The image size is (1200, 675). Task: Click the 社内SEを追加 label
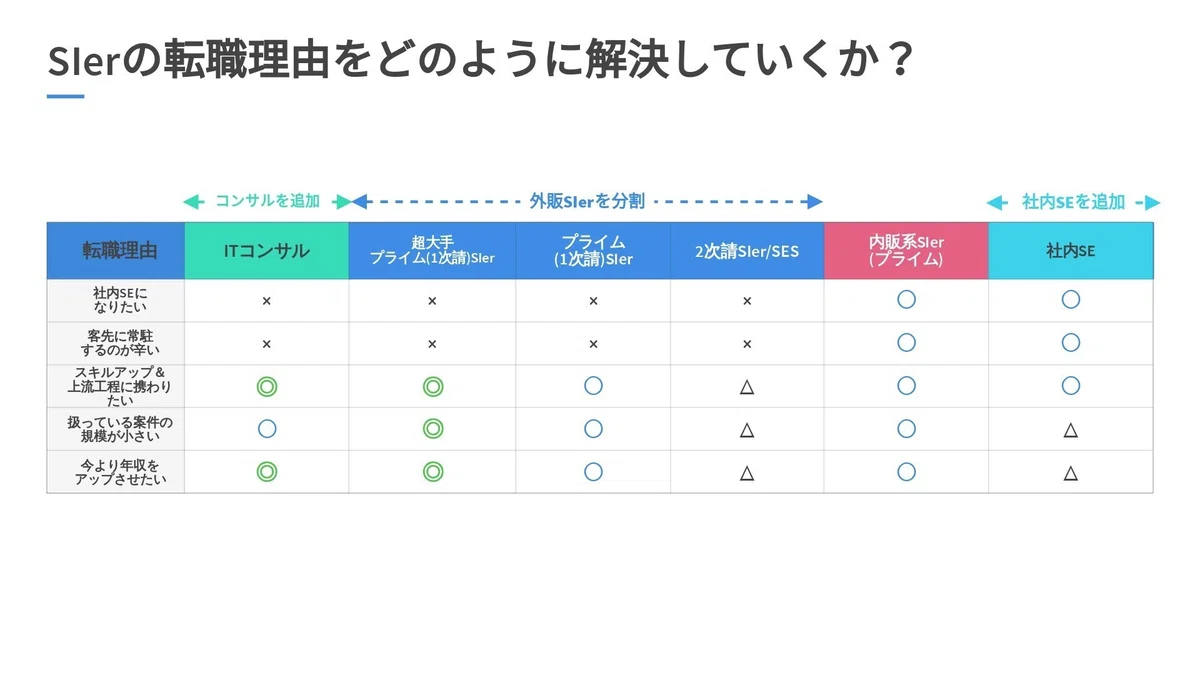point(1073,201)
